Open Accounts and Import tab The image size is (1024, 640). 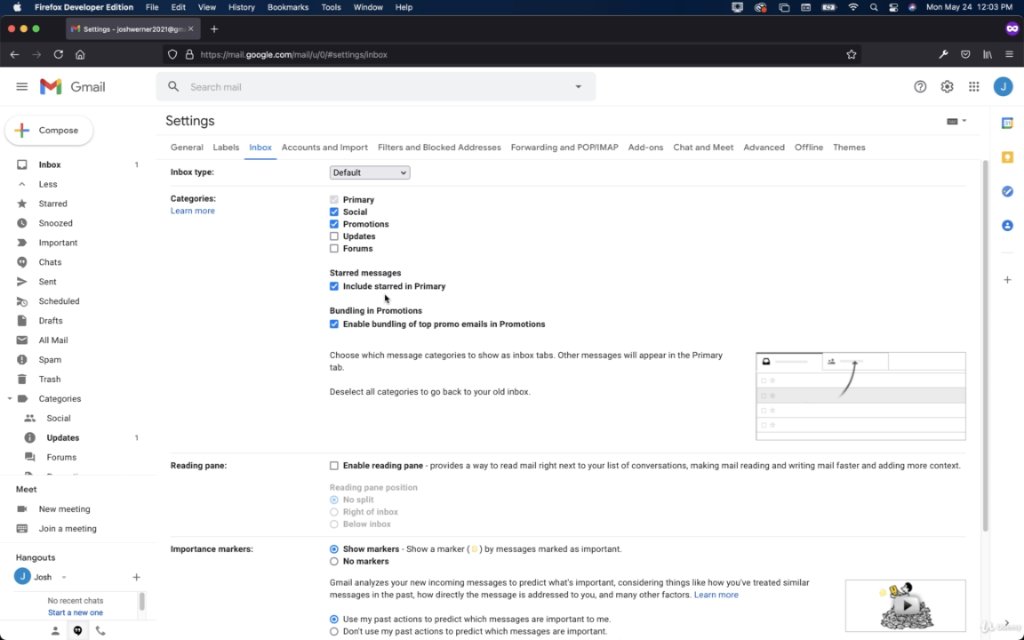325,148
